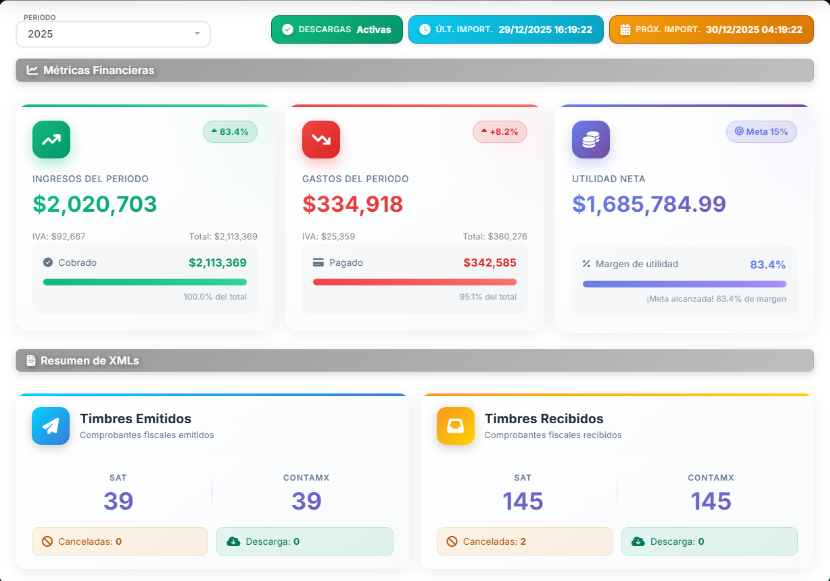Click the green Cobrado progress bar

(145, 282)
